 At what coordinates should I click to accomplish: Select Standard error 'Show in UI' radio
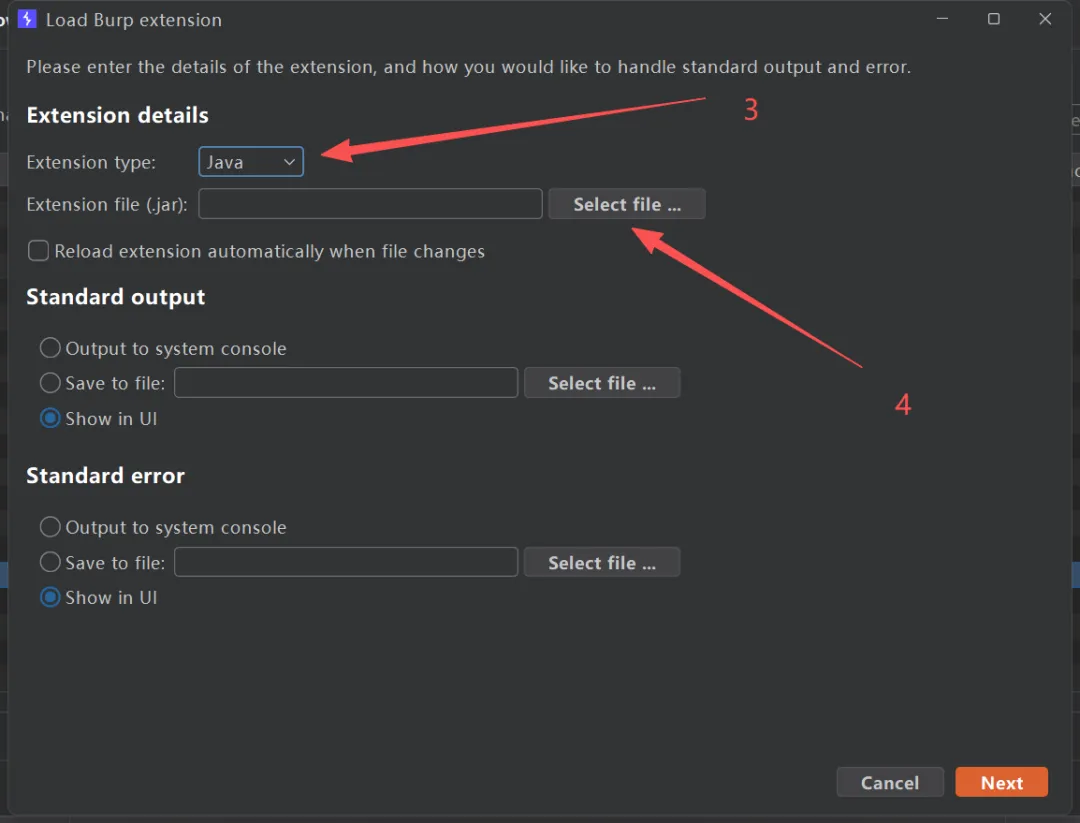tap(50, 598)
